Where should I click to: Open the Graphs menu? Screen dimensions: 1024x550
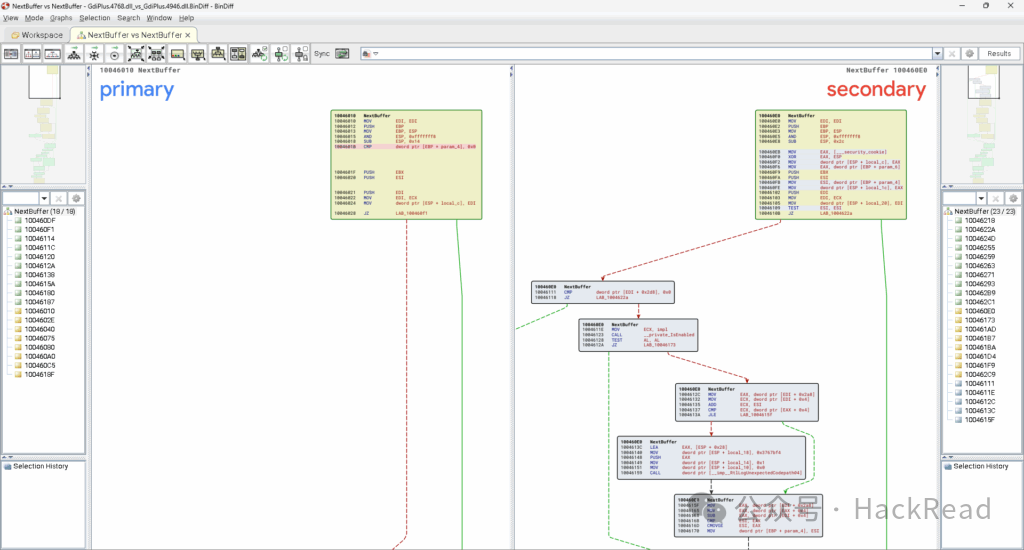coord(61,18)
